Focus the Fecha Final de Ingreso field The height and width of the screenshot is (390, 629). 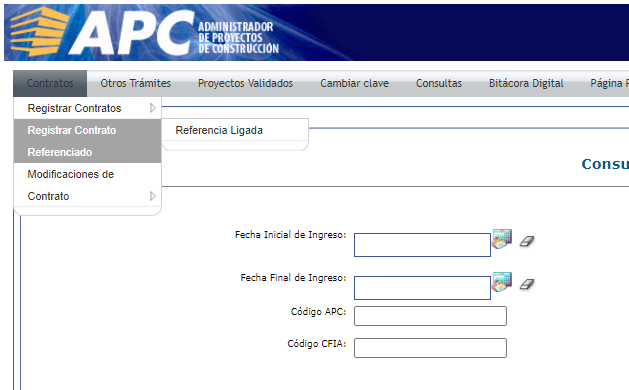[422, 288]
